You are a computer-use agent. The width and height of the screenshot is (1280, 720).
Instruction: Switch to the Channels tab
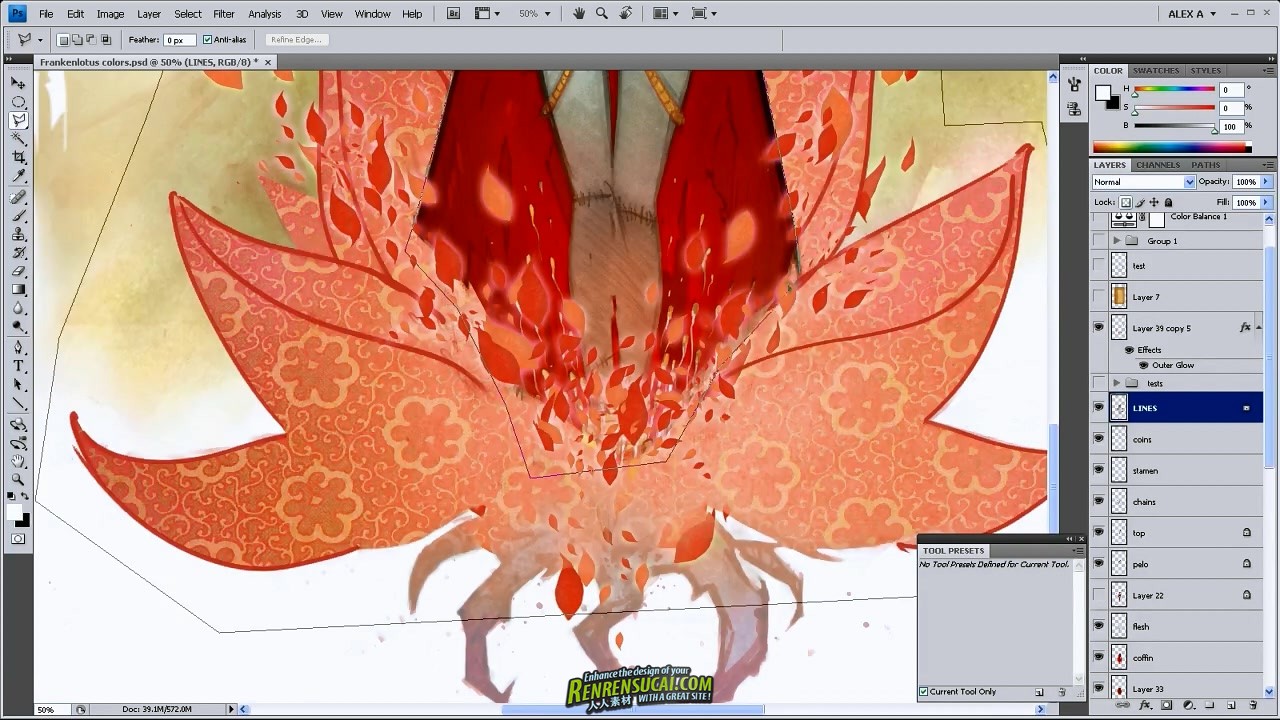pyautogui.click(x=1158, y=165)
